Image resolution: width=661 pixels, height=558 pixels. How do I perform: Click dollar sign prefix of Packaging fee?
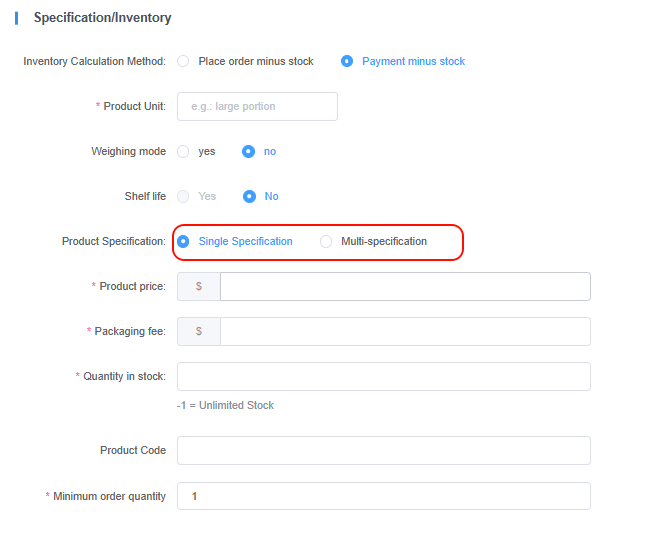[x=199, y=331]
